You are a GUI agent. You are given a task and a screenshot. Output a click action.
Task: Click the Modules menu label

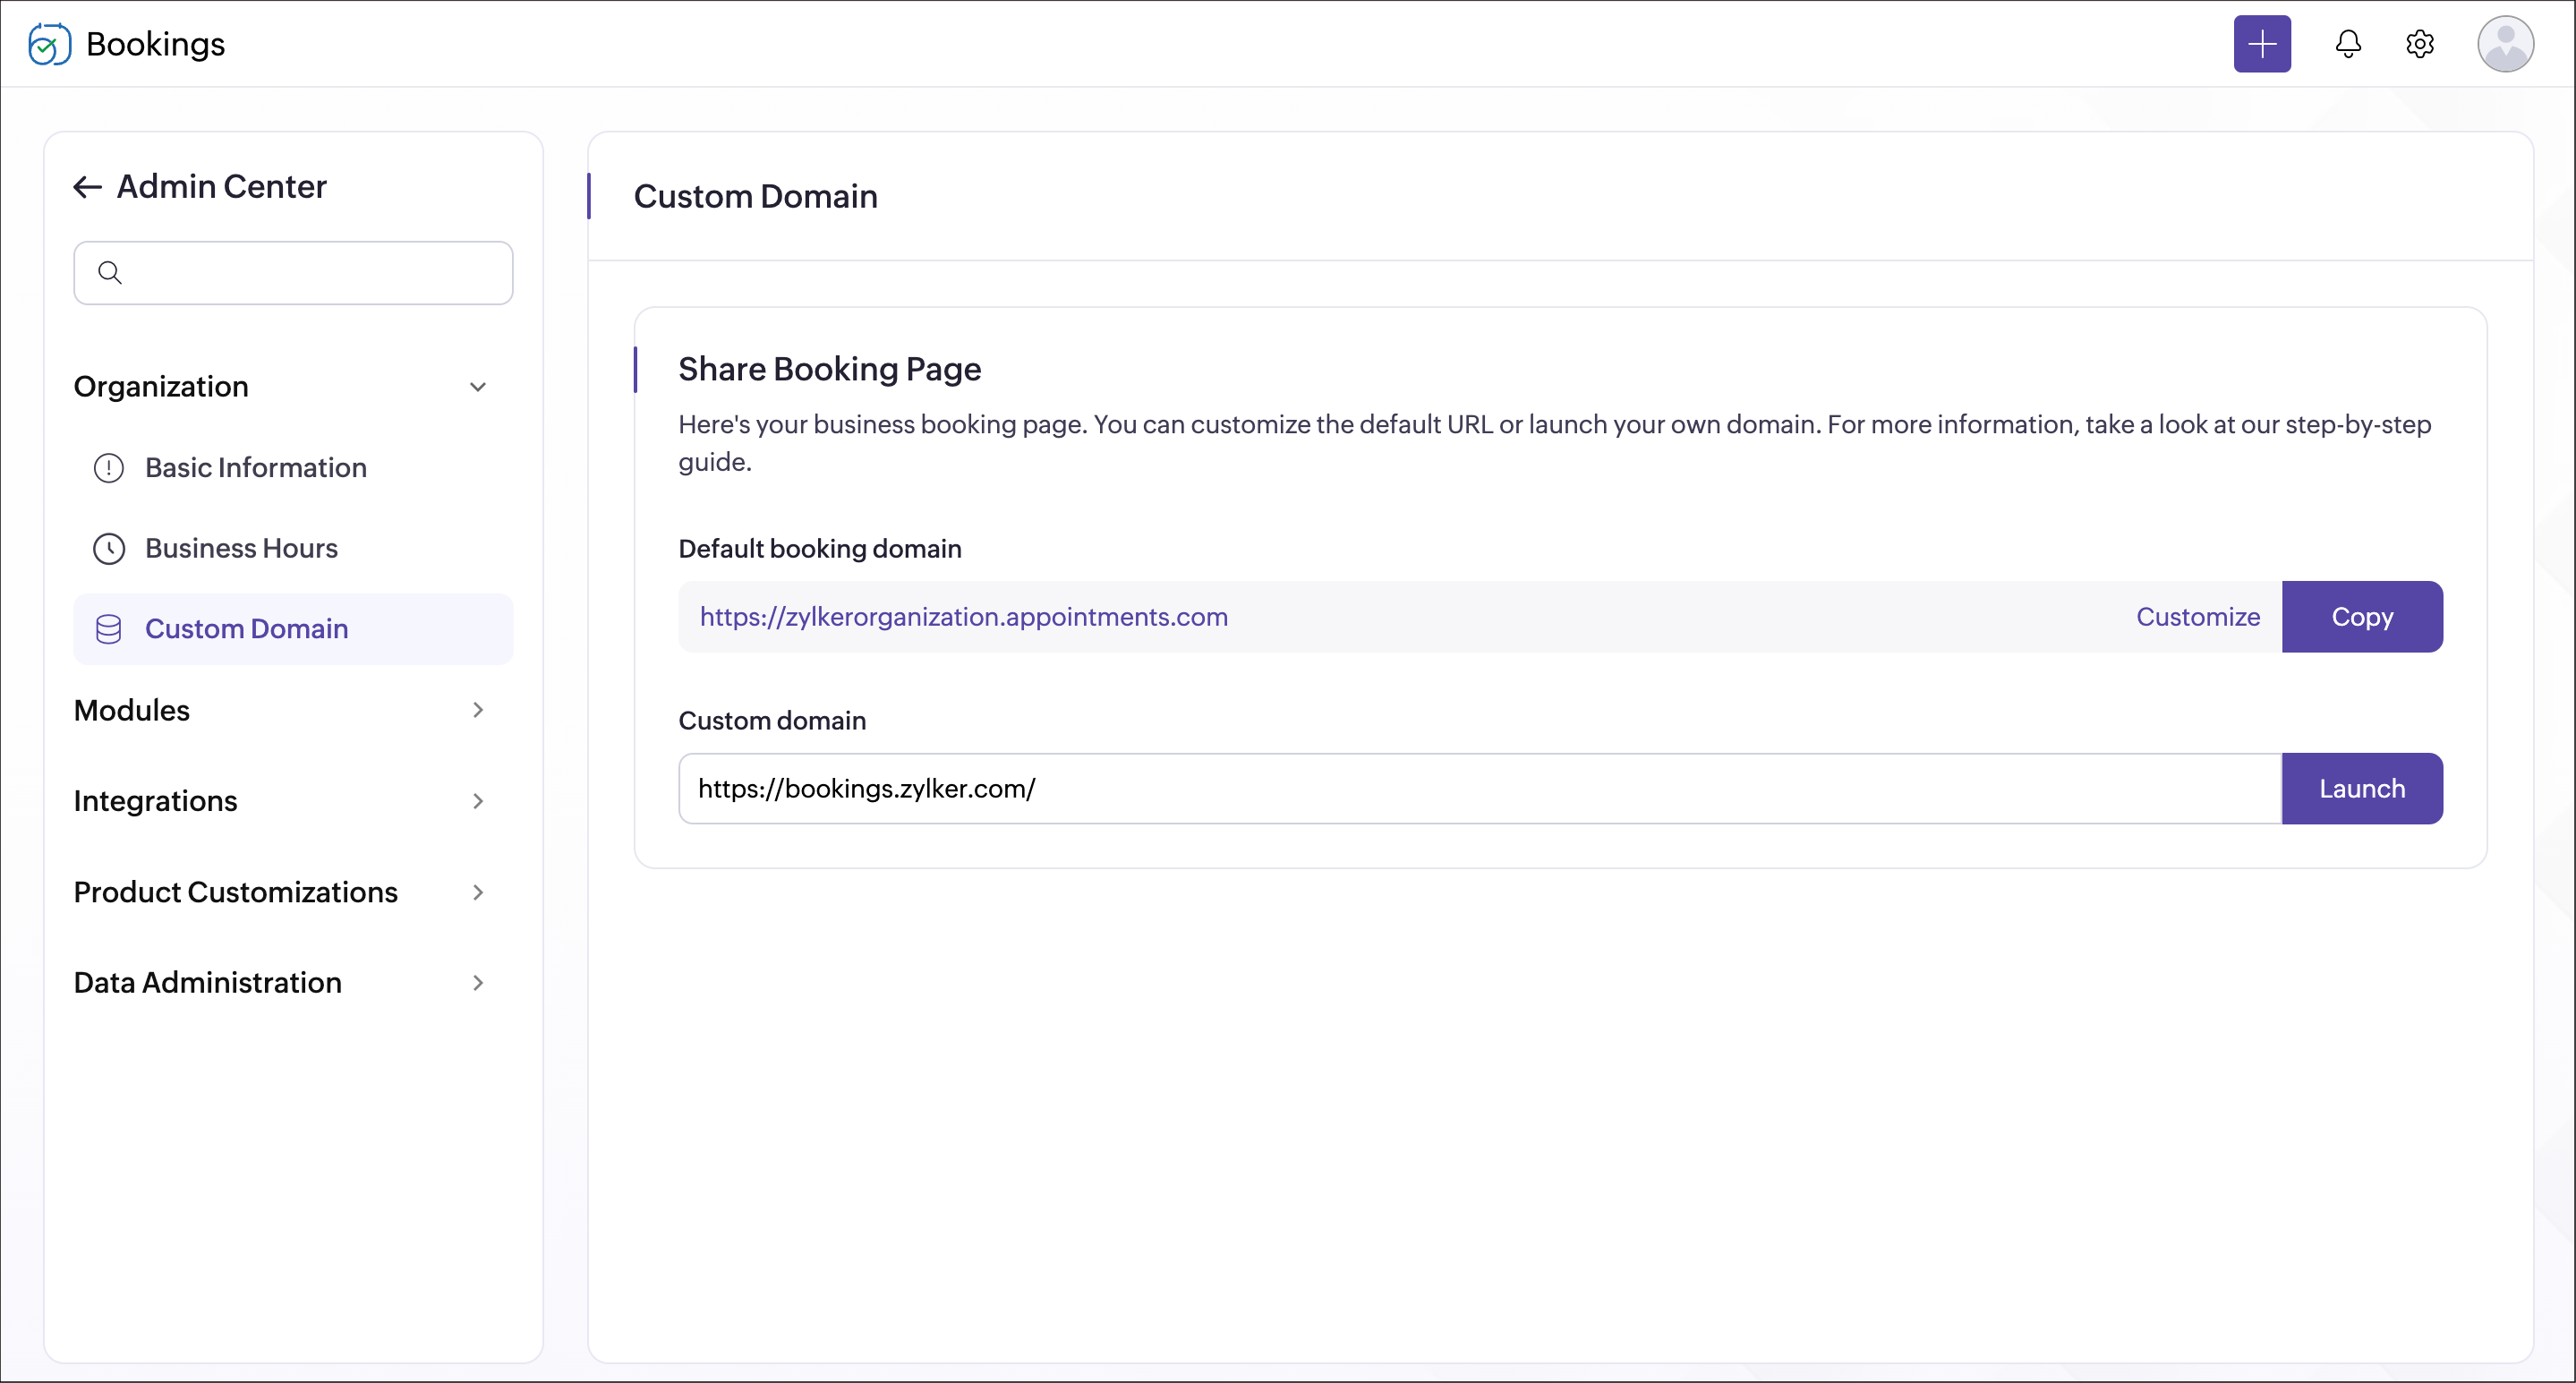[x=132, y=710]
